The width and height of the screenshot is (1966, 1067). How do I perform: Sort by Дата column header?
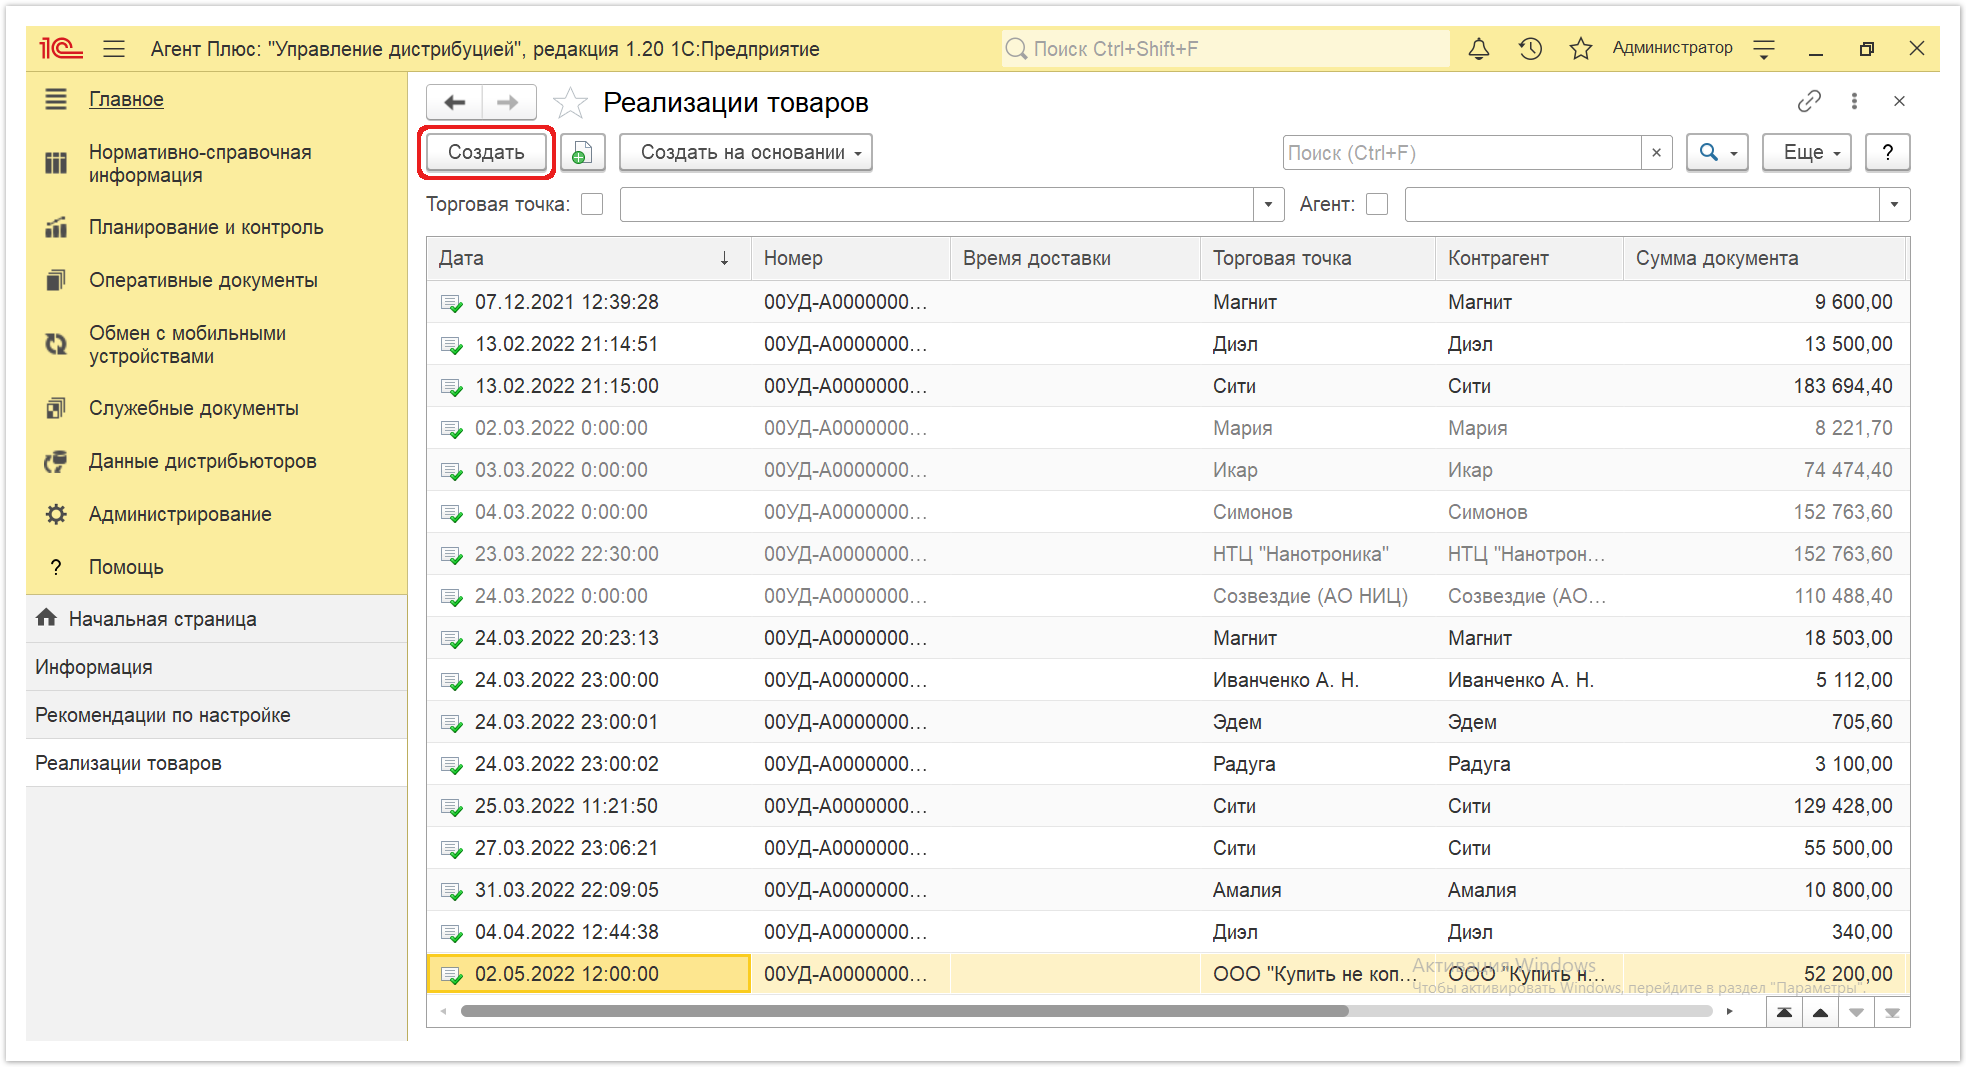(x=588, y=258)
